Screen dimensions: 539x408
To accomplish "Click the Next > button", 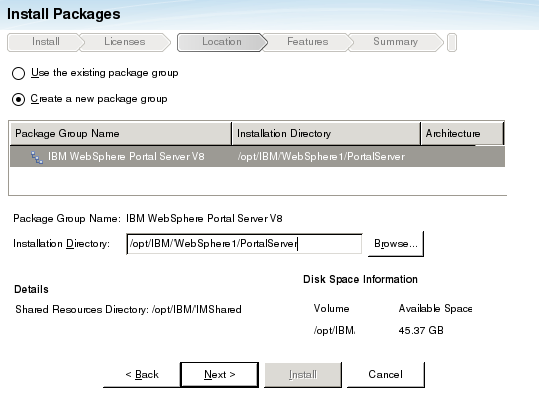I will 219,374.
